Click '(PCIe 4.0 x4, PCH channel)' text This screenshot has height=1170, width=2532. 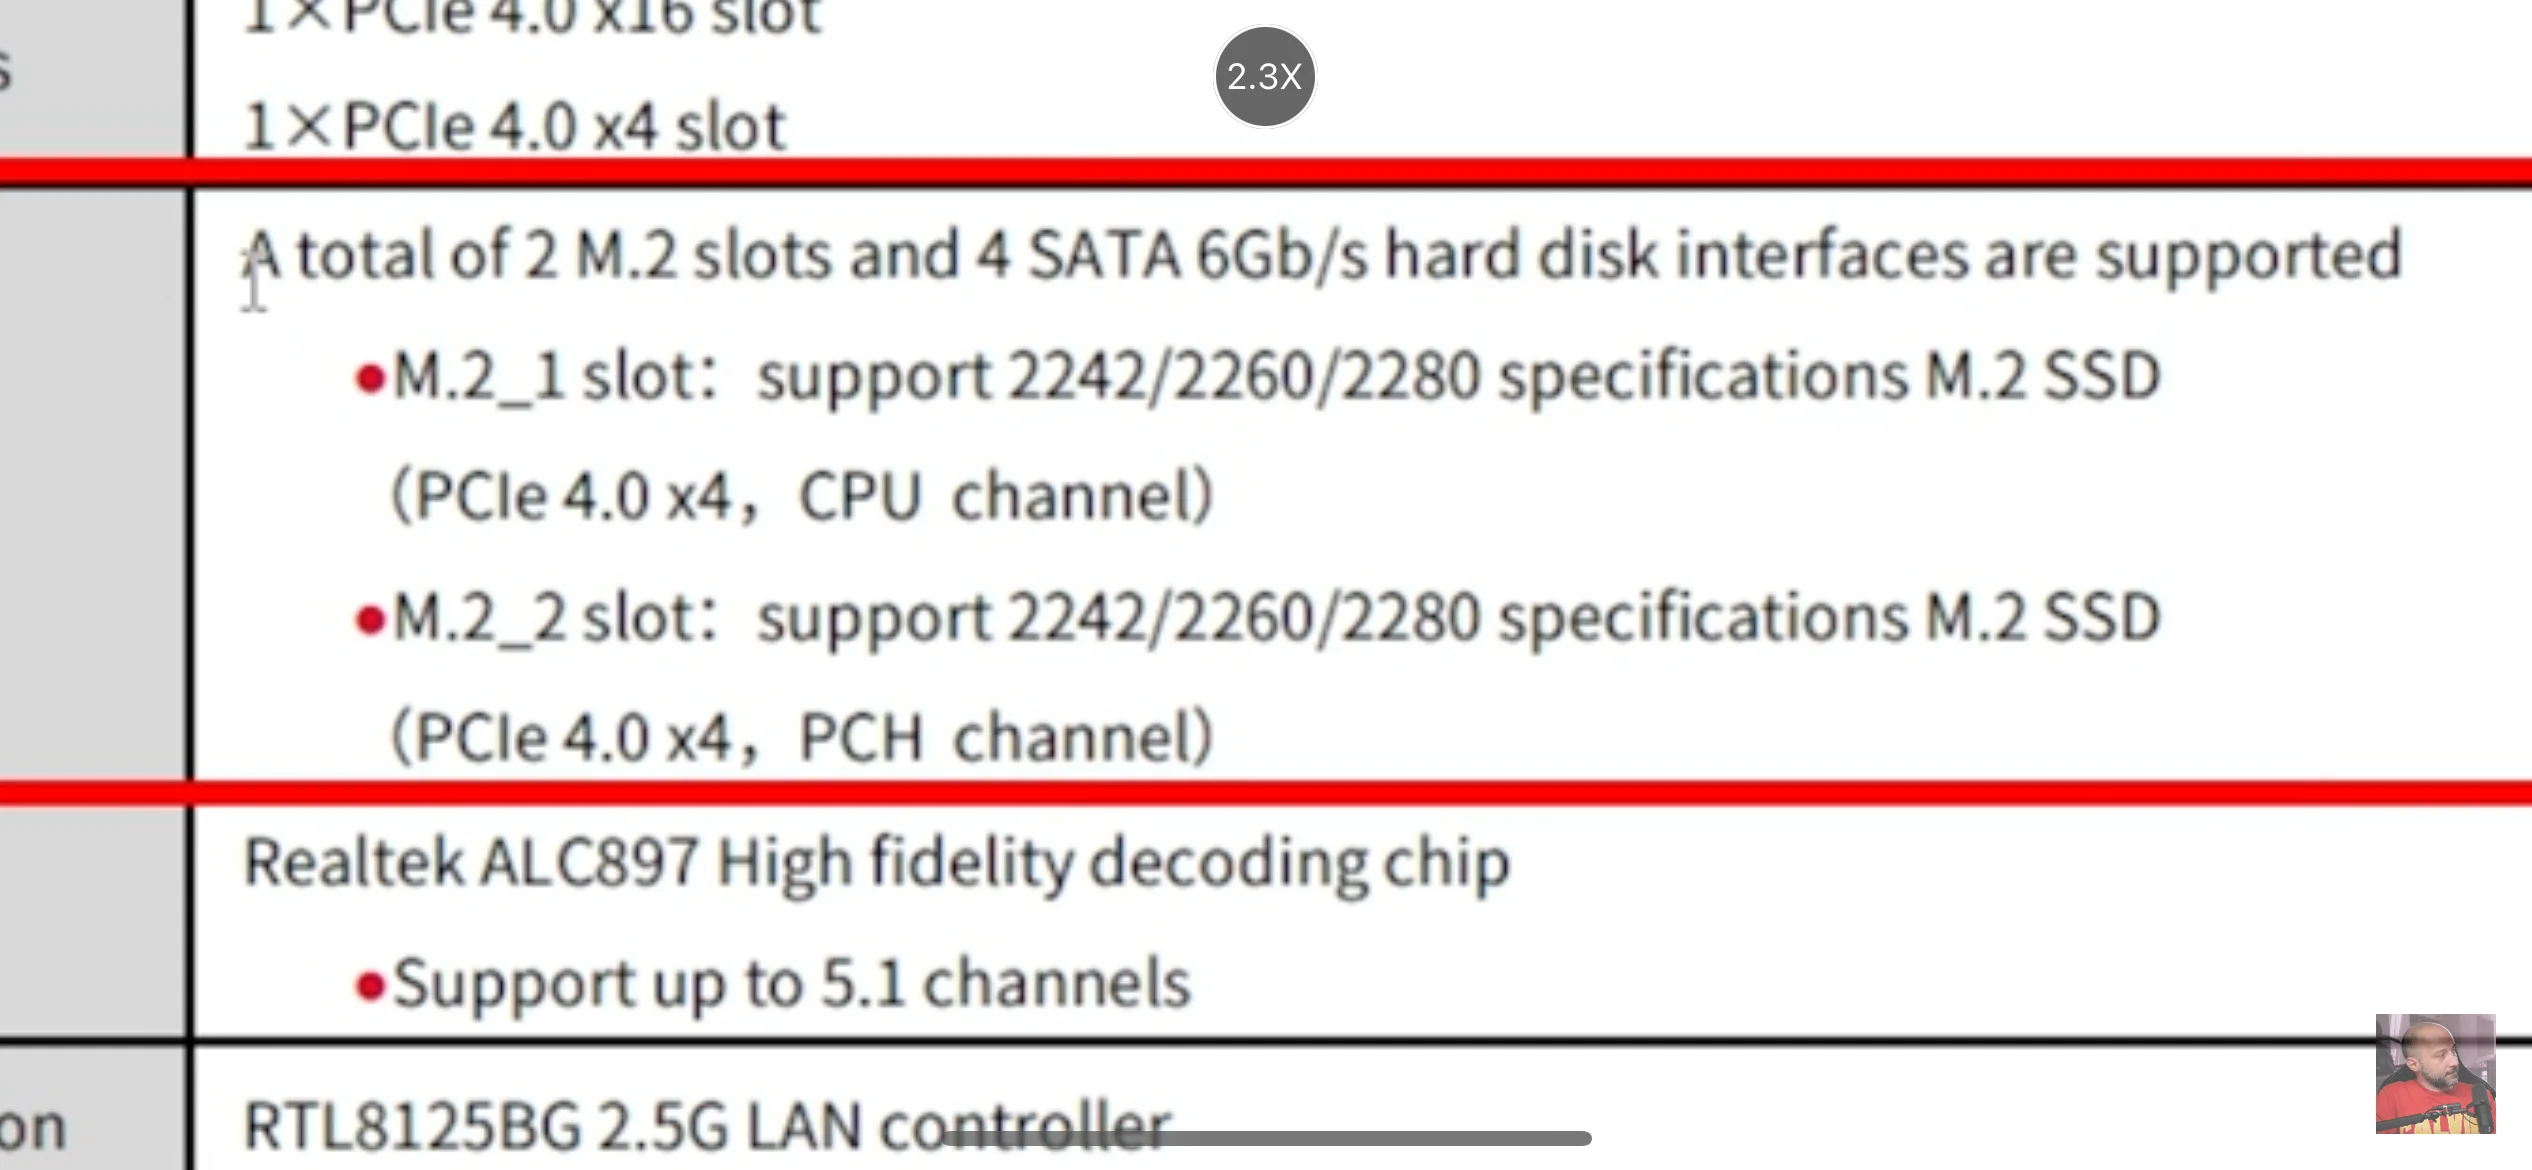(802, 738)
